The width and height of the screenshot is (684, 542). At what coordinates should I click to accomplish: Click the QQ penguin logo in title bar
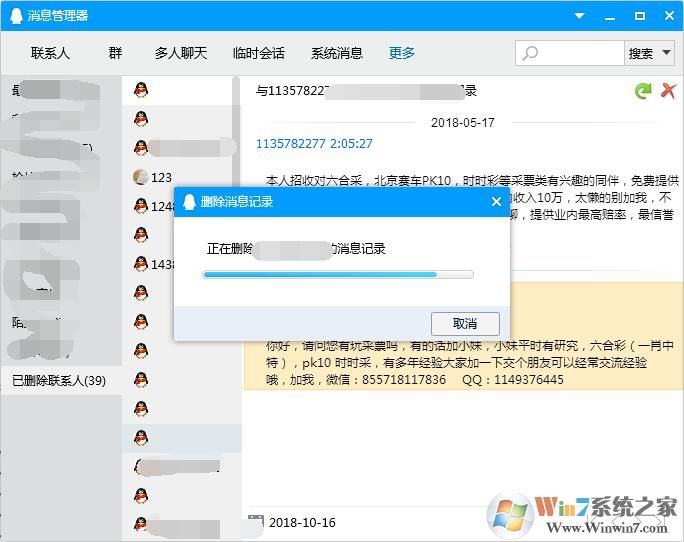[16, 16]
